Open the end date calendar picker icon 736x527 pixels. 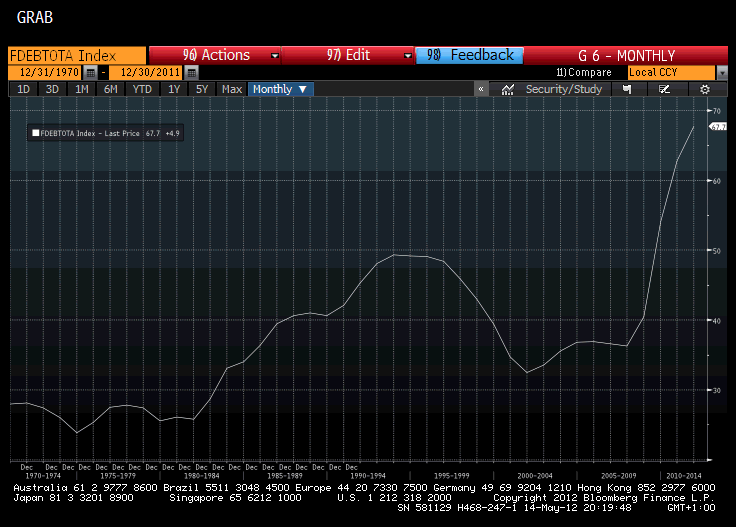191,73
